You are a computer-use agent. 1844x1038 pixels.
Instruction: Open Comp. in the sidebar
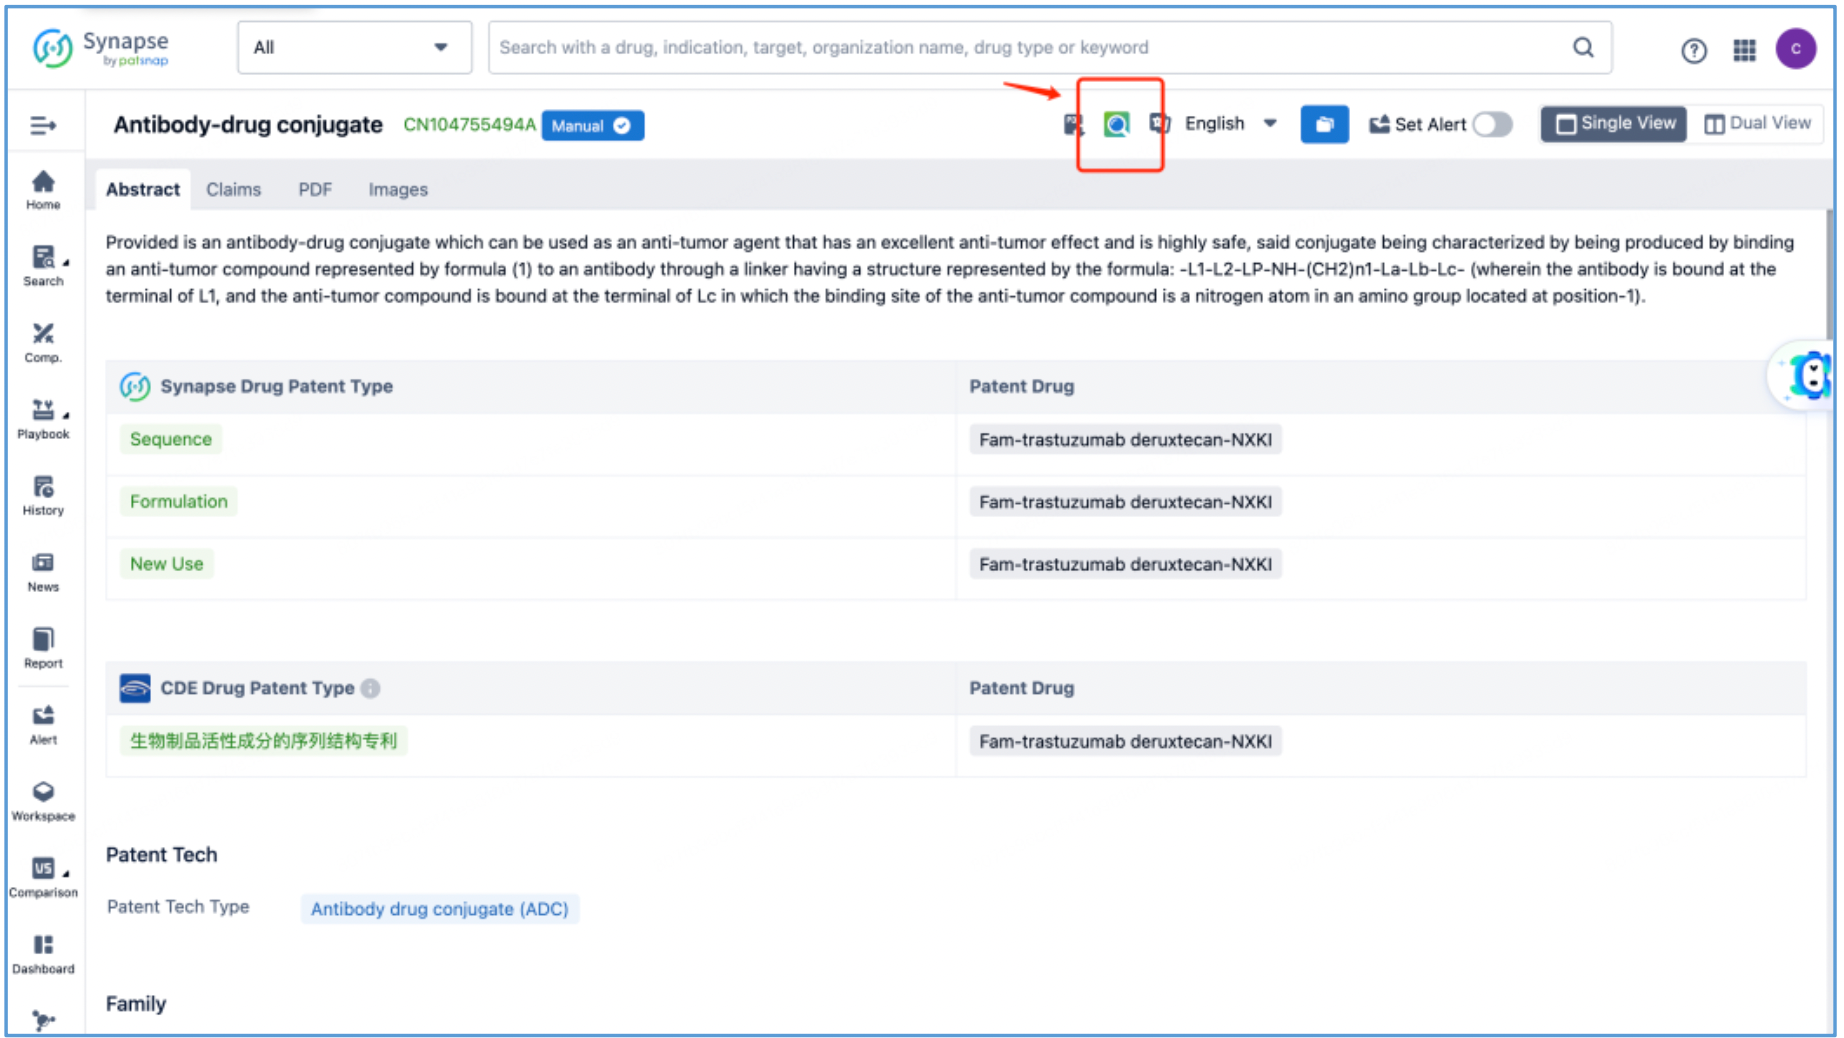pos(43,343)
